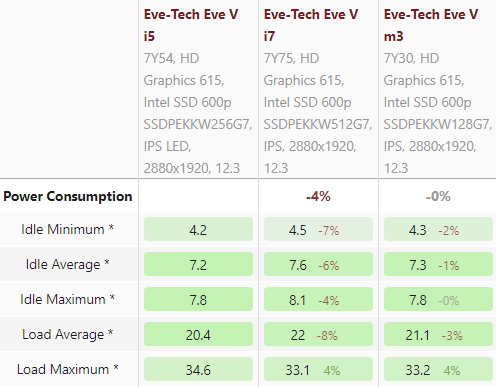
Task: Click the i7 overall -4% summary
Action: pos(318,196)
